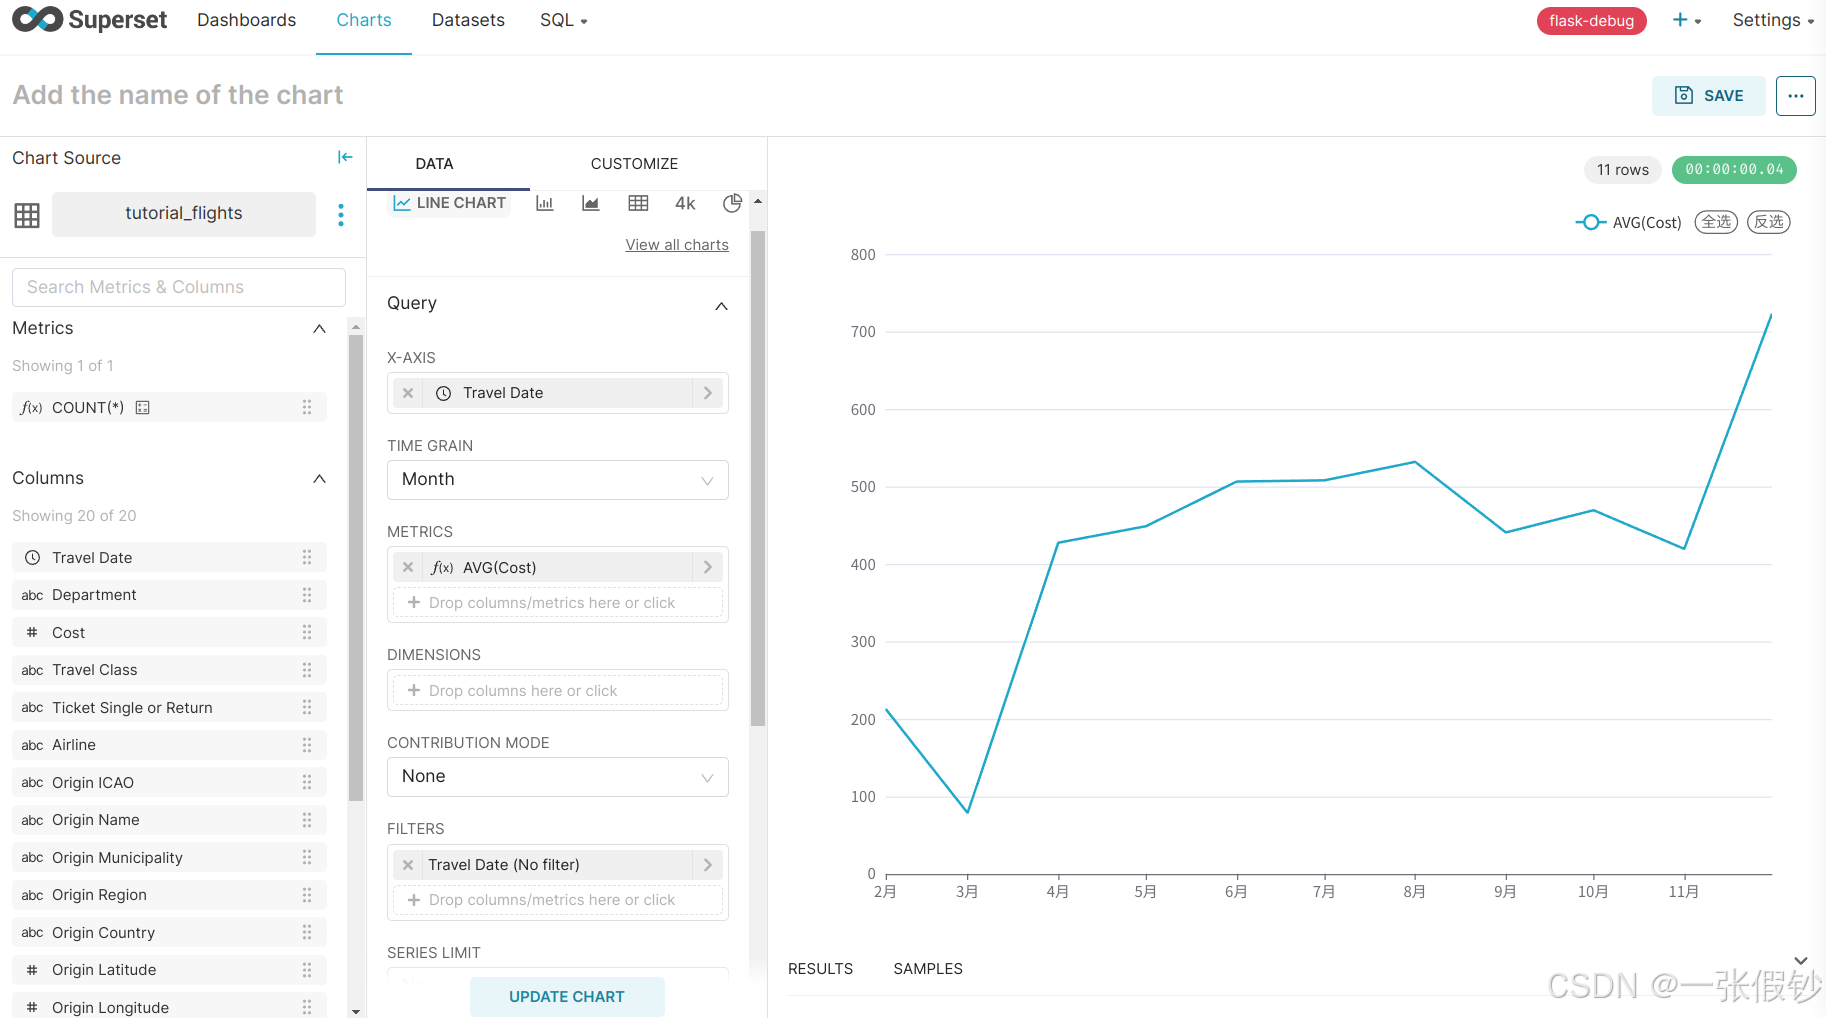Image resolution: width=1826 pixels, height=1018 pixels.
Task: Focus the Search Metrics & Columns field
Action: tap(179, 287)
